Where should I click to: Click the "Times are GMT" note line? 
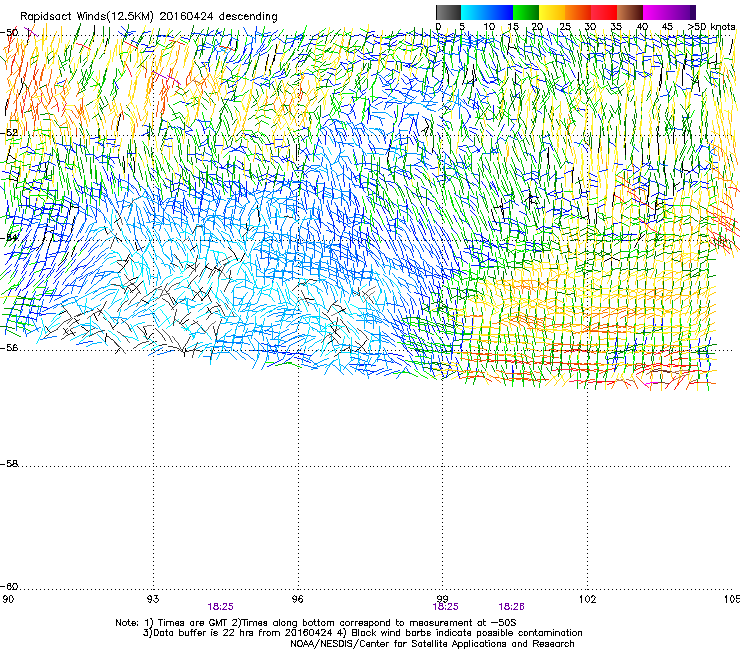pyautogui.click(x=315, y=623)
